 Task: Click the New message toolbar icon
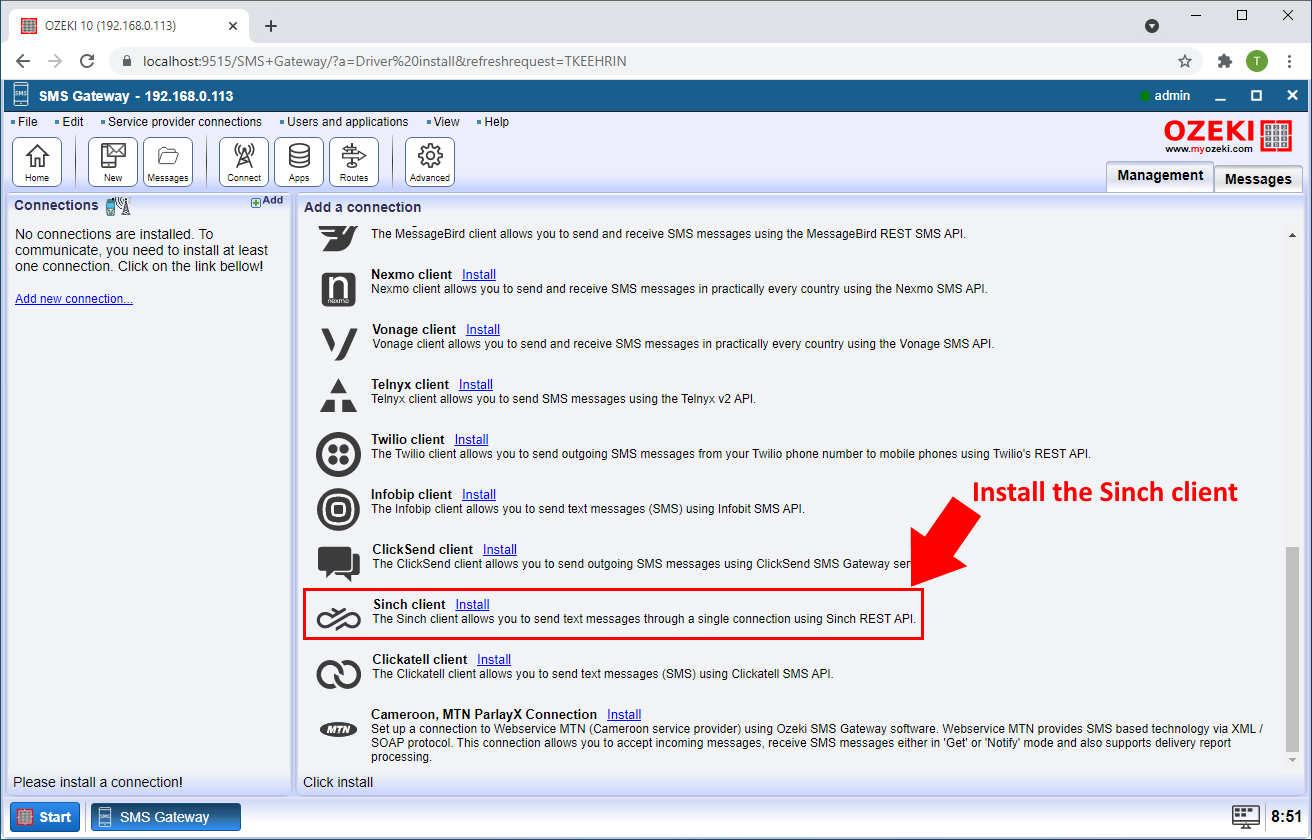point(113,162)
